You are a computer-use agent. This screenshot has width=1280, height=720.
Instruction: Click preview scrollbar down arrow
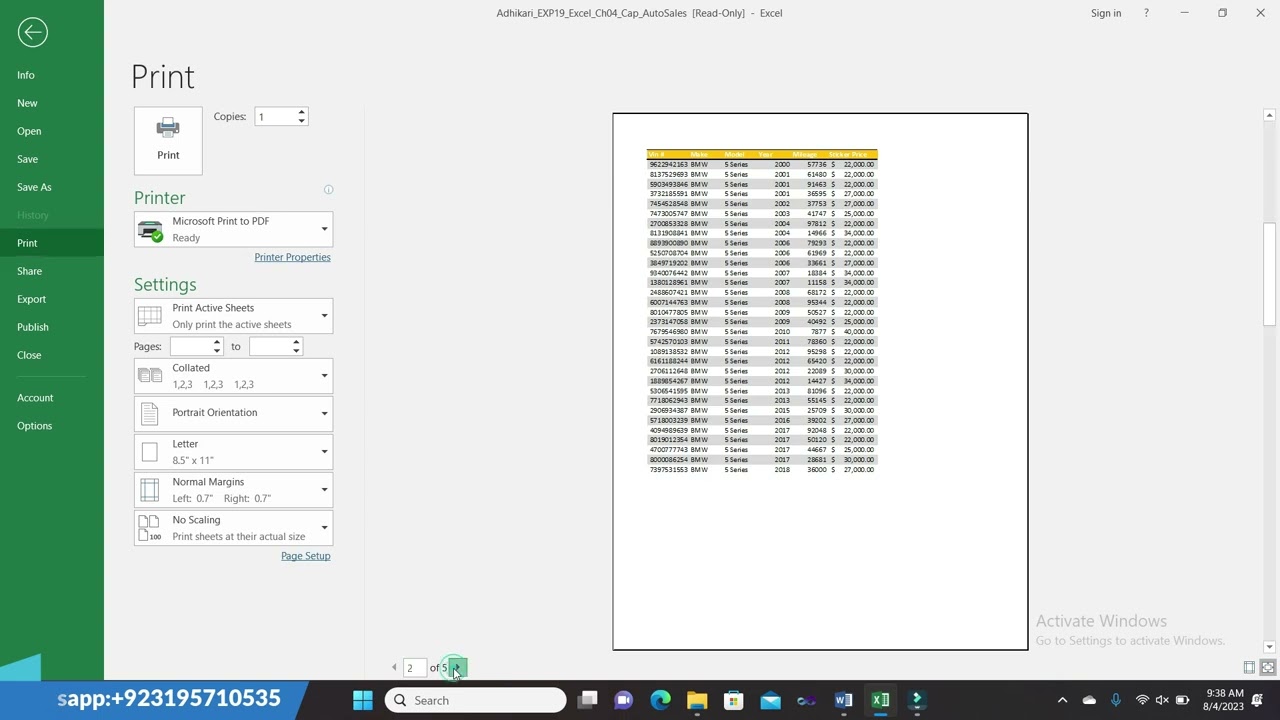point(1269,647)
